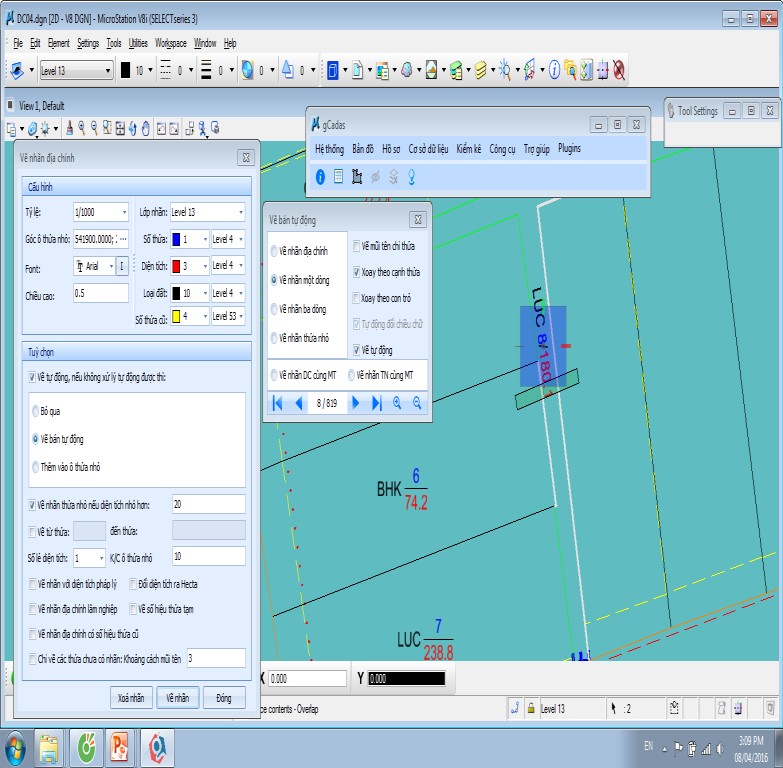Enable the 'Vẽ mũi tên chỉ thửa' checkbox
The image size is (783, 768).
point(357,245)
